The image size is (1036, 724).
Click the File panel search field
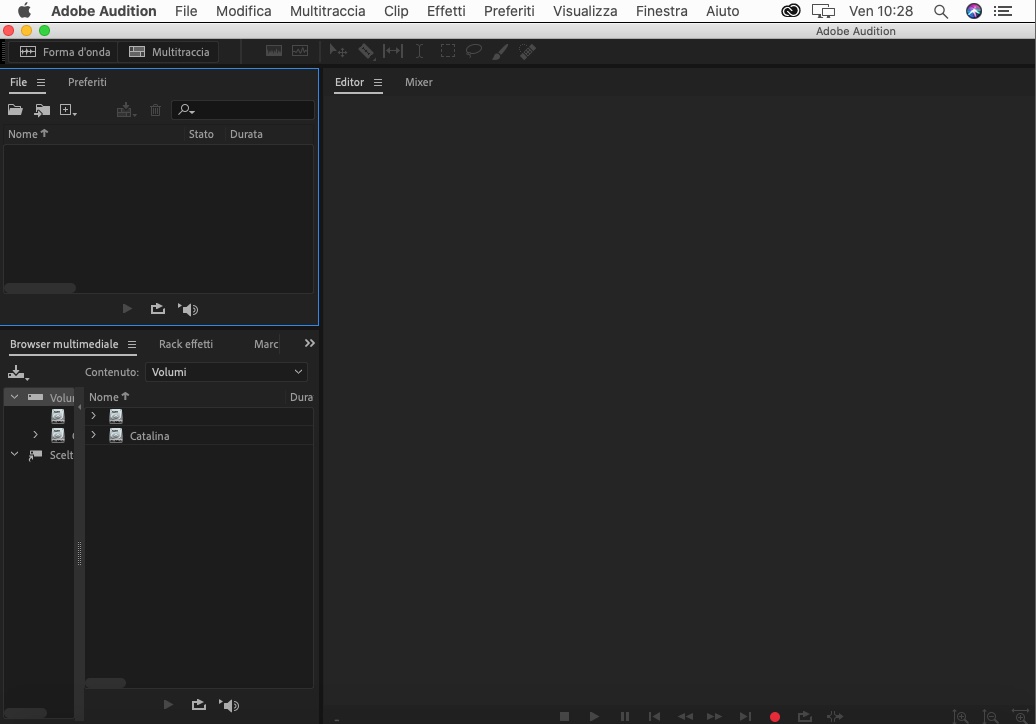point(243,110)
